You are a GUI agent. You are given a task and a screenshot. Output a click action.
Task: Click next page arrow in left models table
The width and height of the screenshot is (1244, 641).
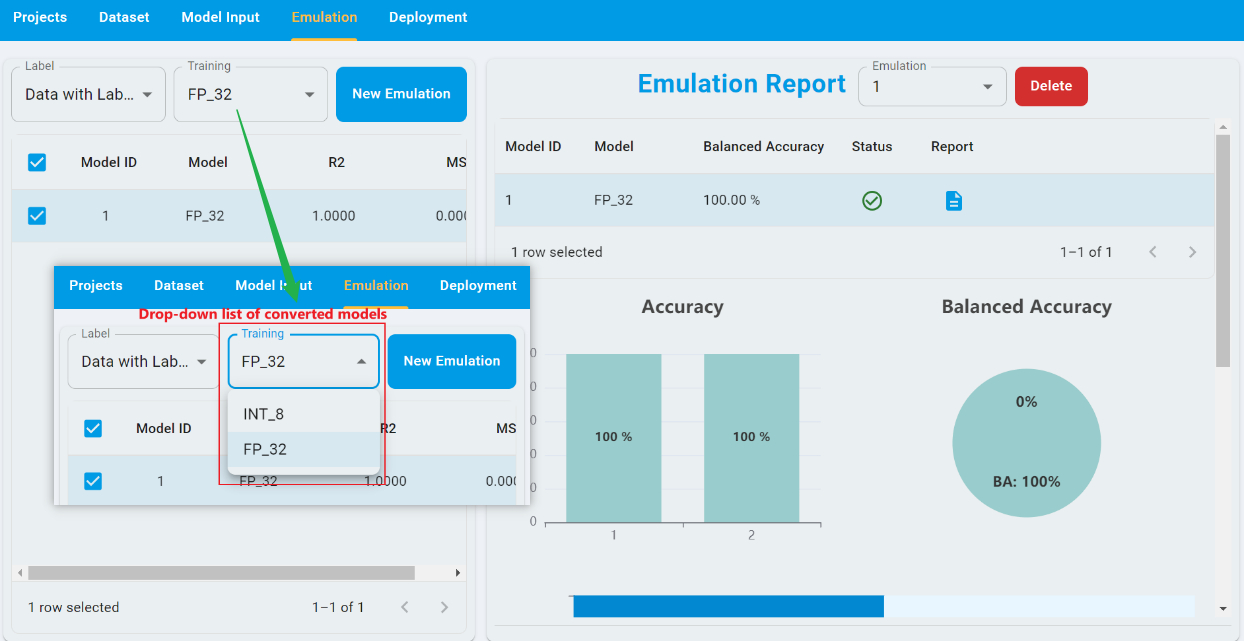pos(444,607)
